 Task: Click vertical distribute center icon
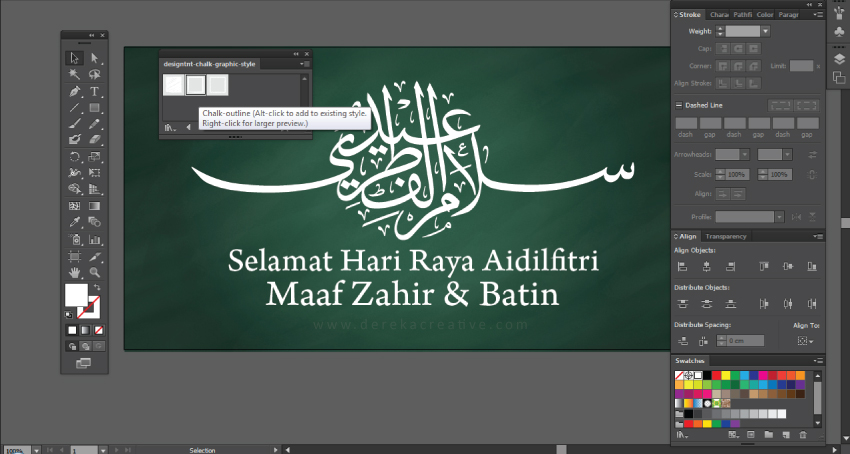(x=707, y=304)
